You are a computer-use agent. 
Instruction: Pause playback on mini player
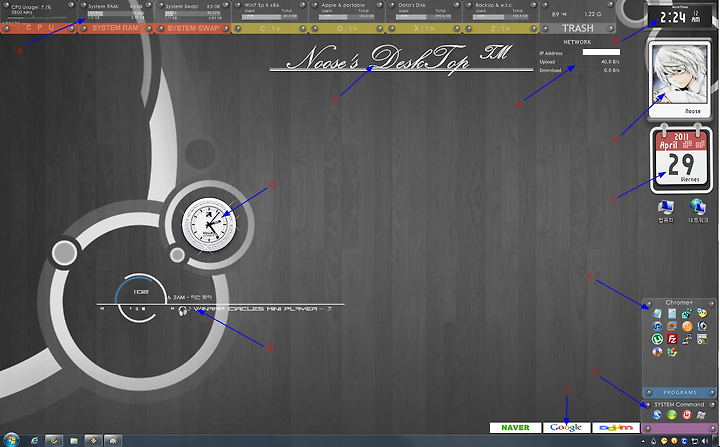tap(137, 309)
